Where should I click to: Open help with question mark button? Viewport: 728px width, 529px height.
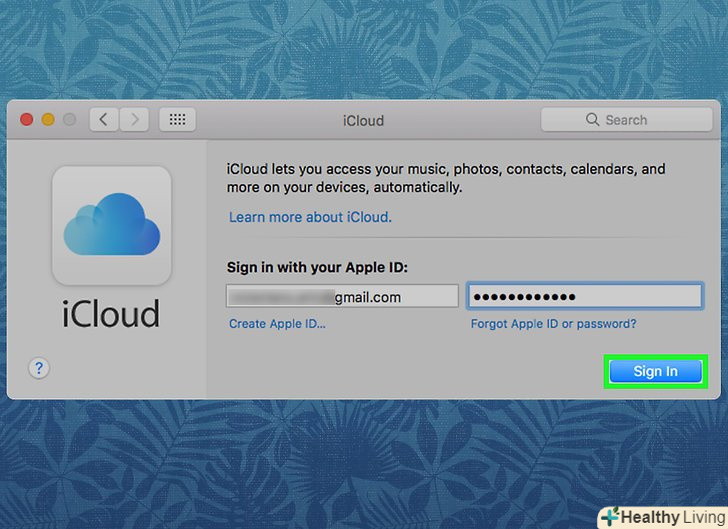coord(39,368)
